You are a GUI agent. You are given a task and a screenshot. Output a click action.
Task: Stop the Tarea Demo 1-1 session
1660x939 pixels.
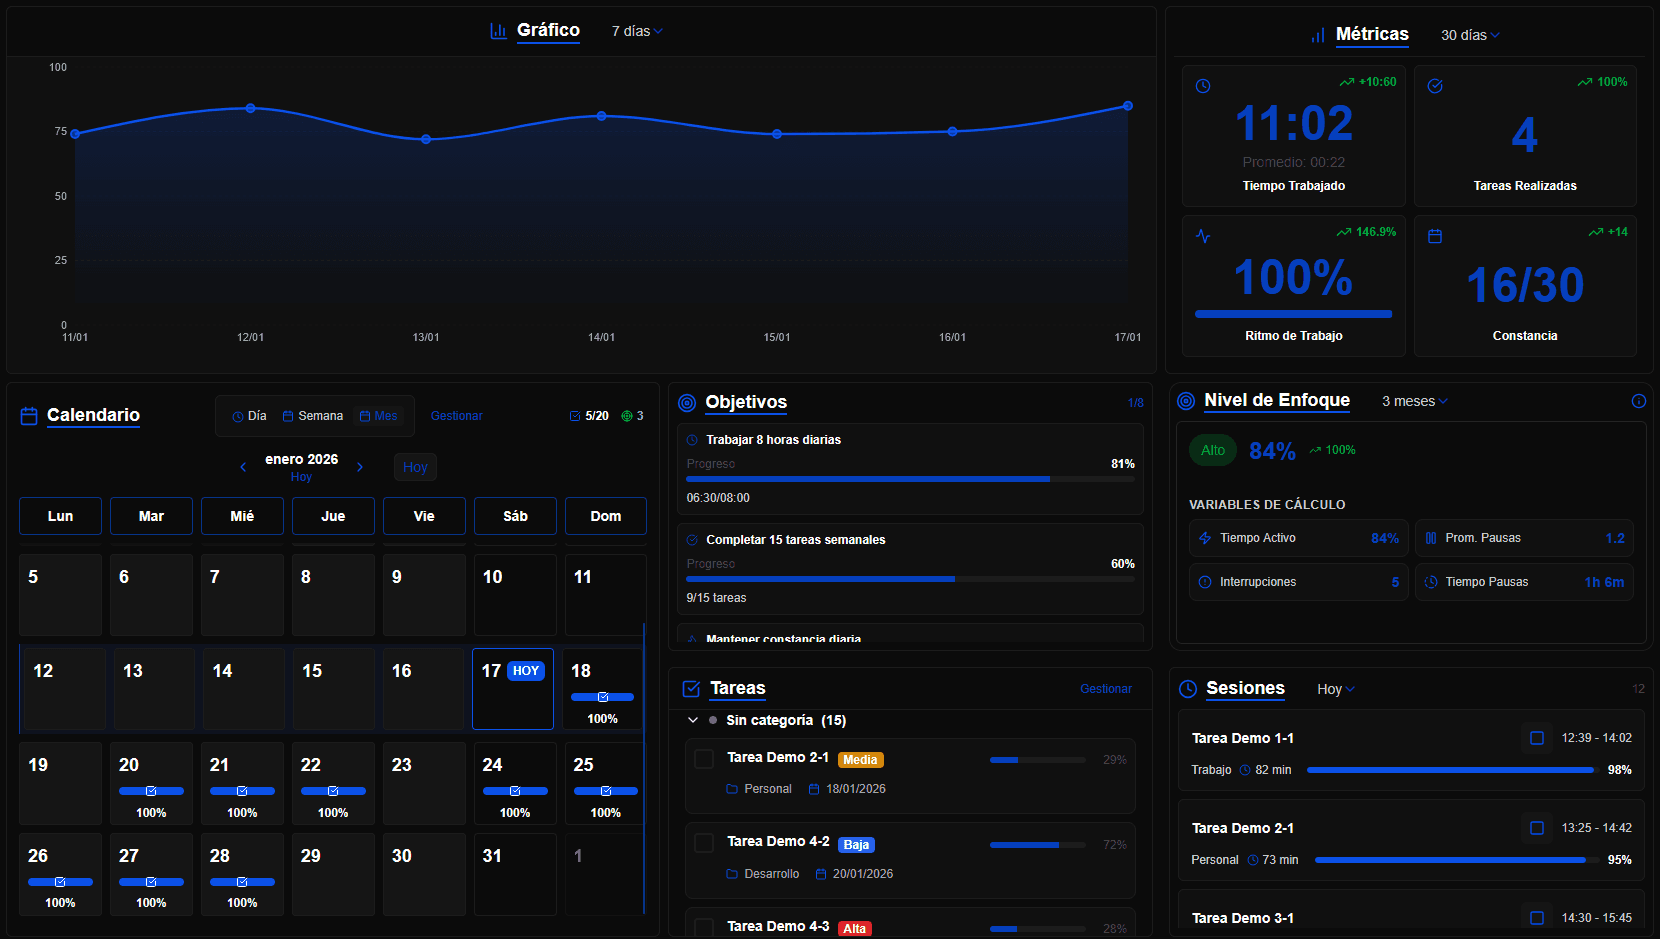tap(1537, 737)
